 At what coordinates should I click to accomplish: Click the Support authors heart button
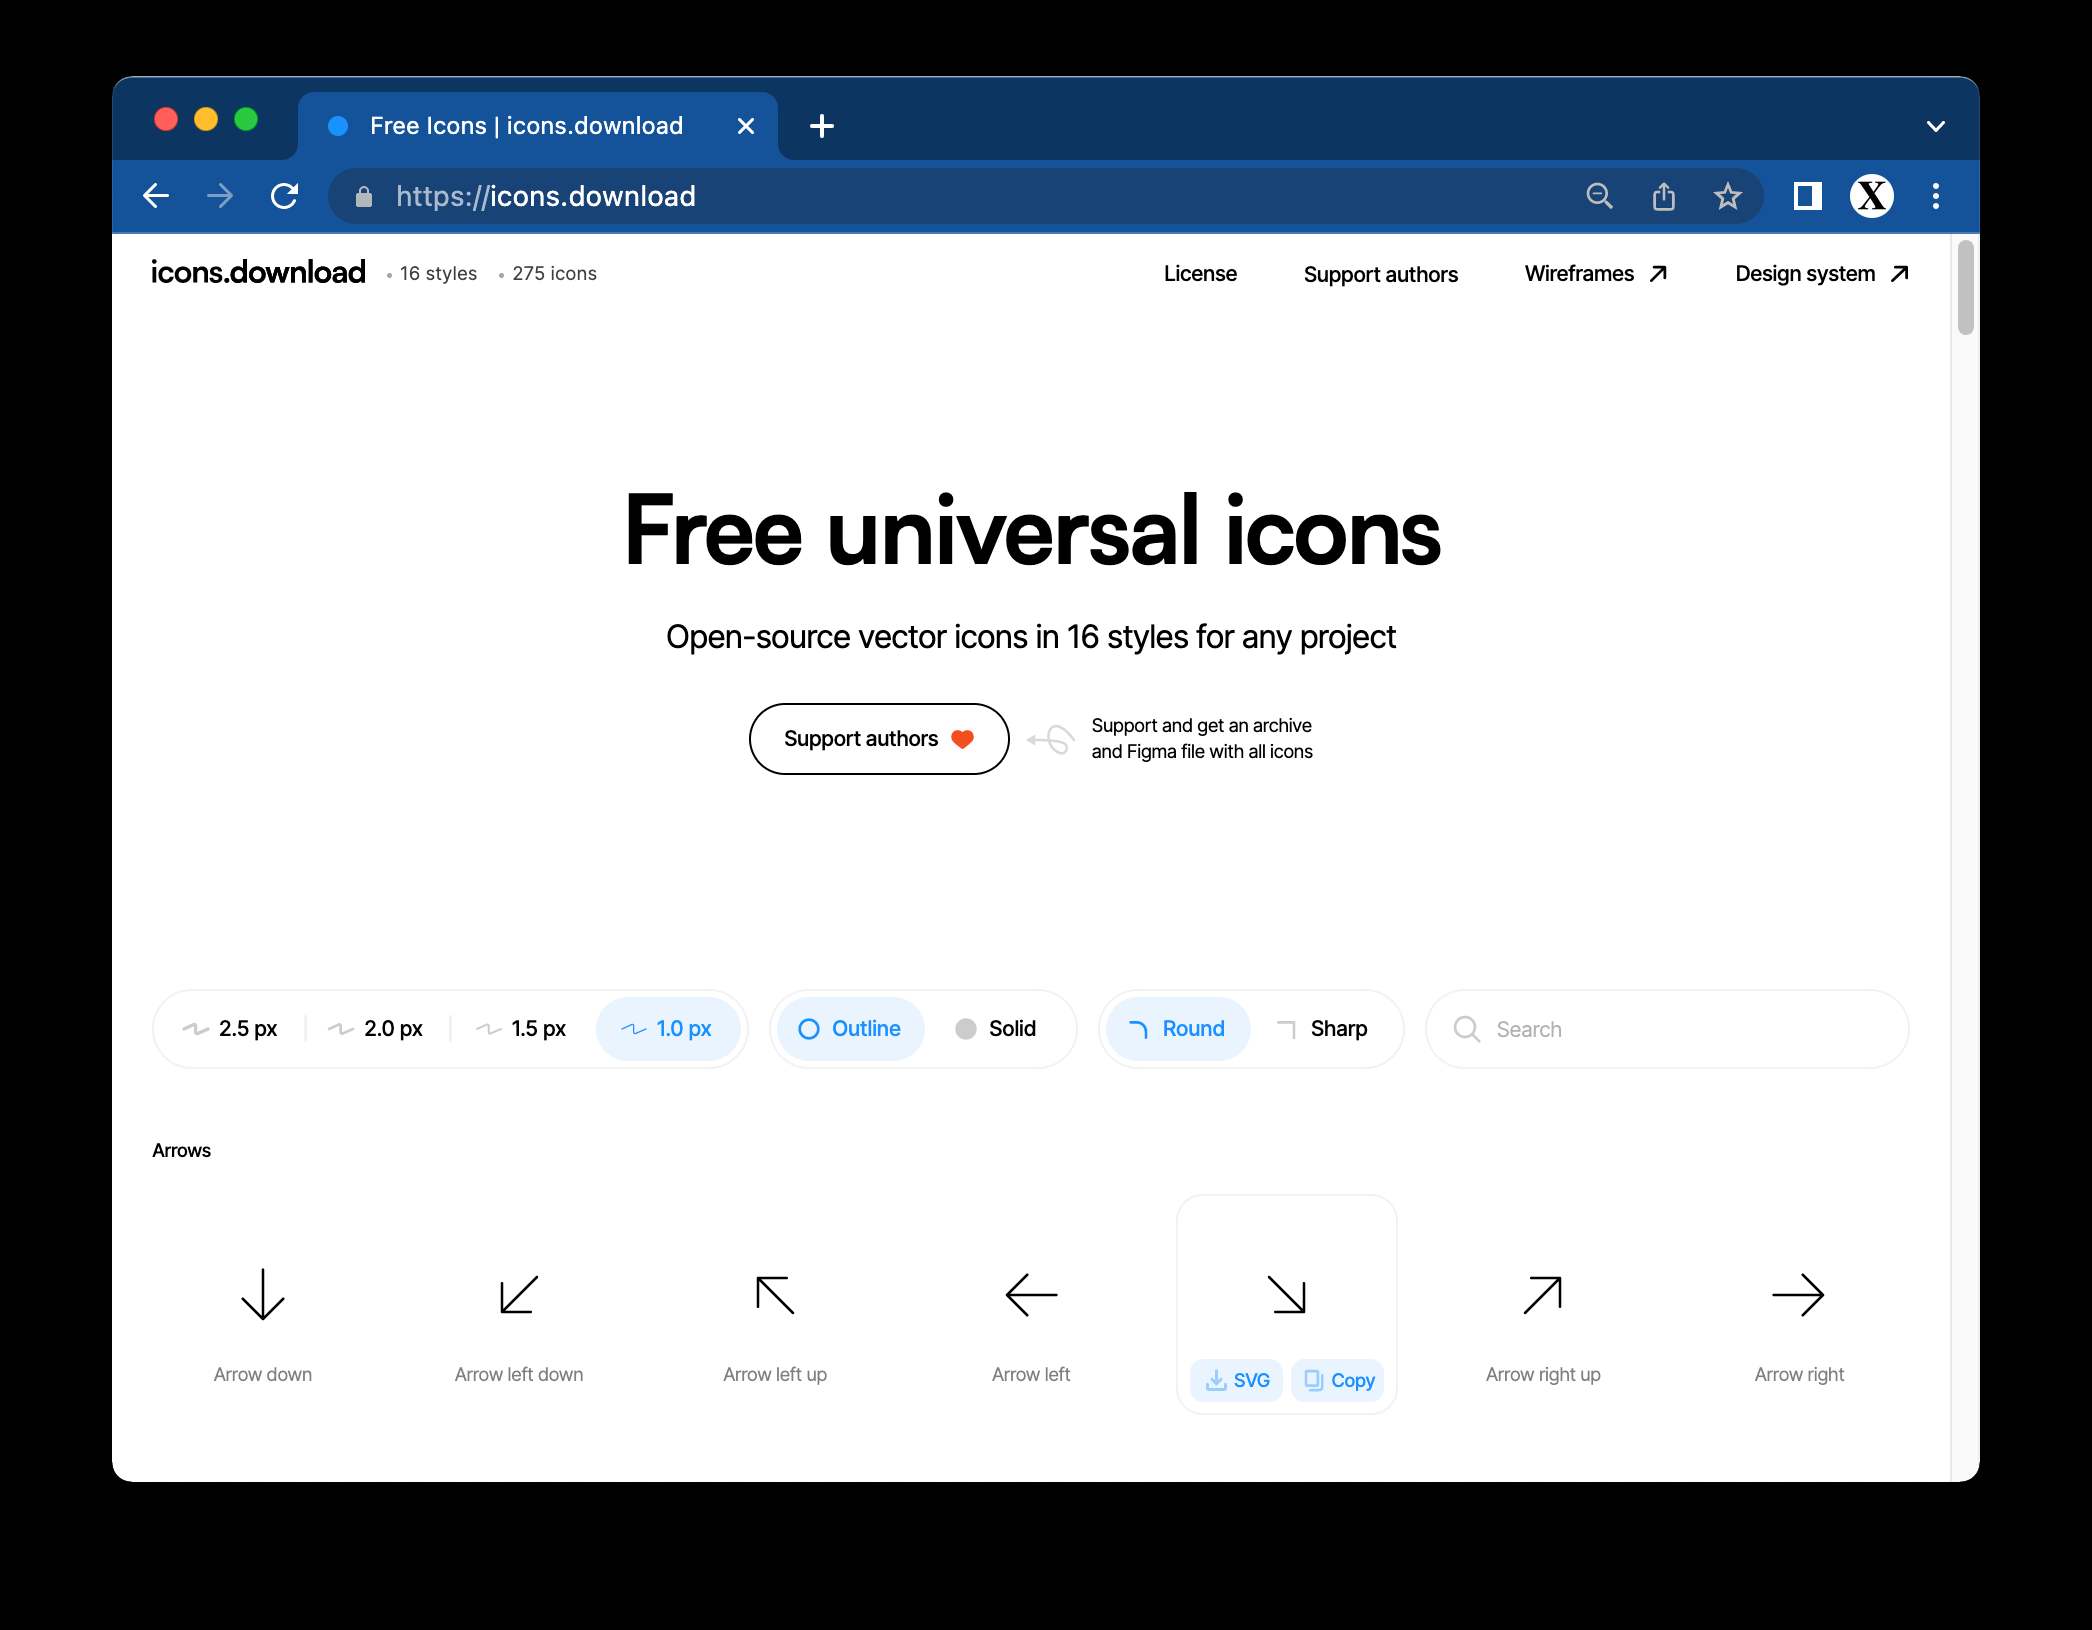tap(879, 739)
